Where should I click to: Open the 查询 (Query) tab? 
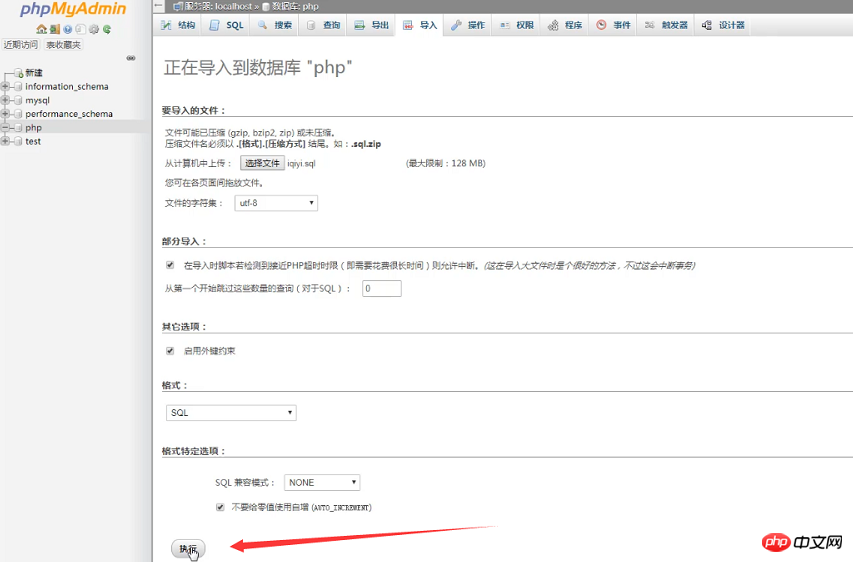(x=323, y=25)
